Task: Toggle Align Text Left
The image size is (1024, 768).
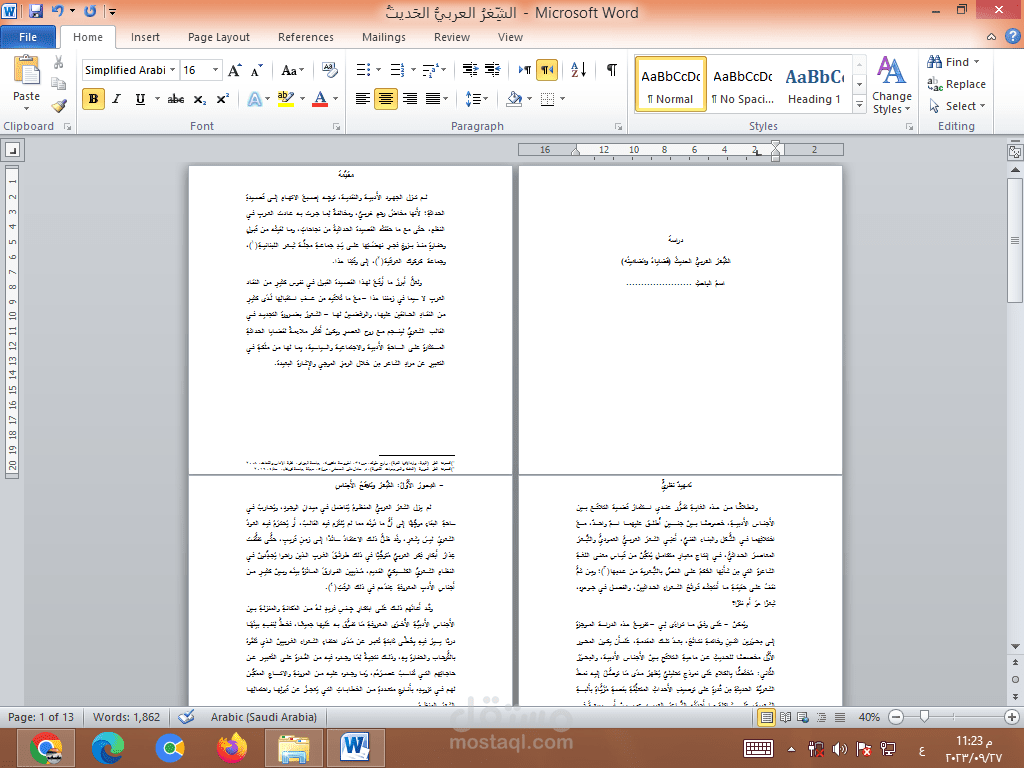Action: [x=362, y=99]
